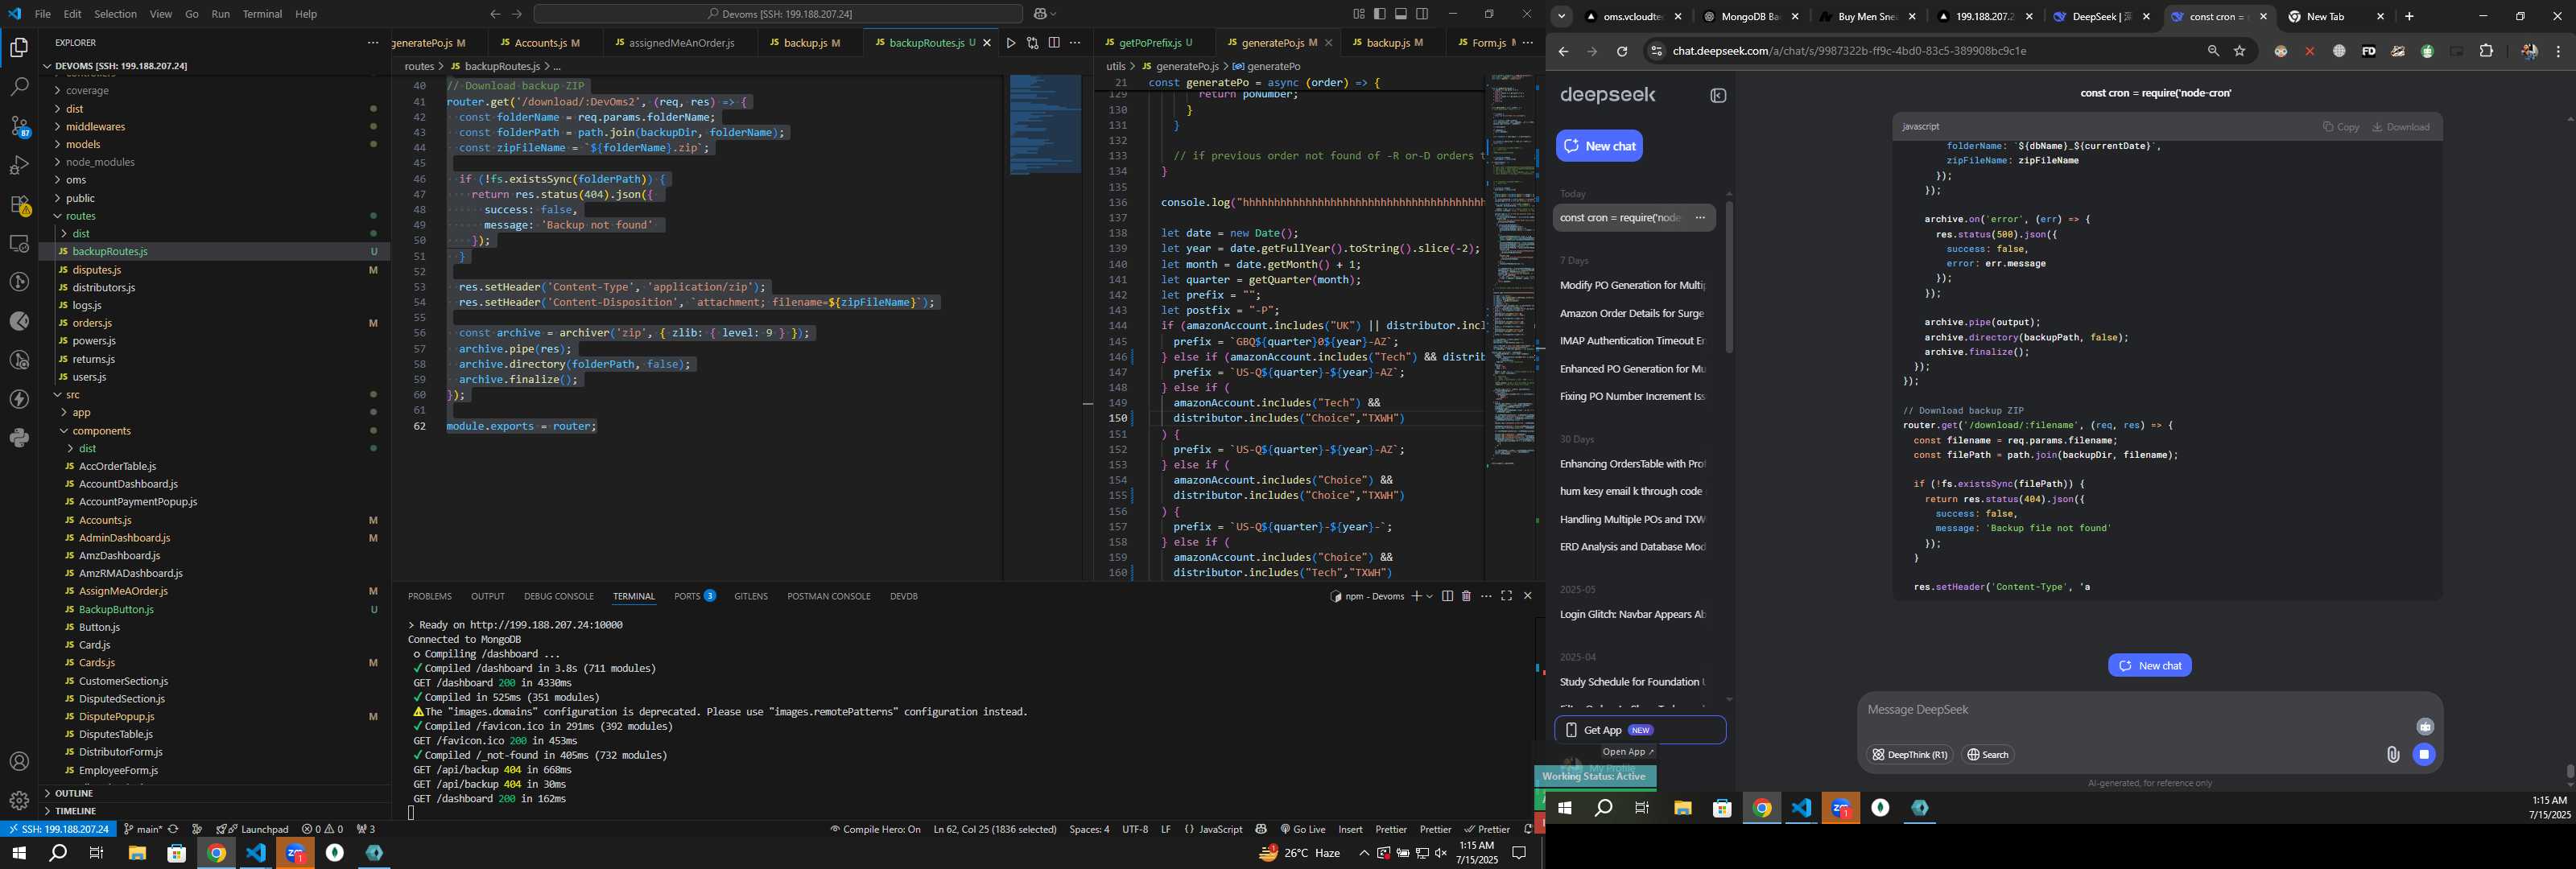Viewport: 2576px width, 869px height.
Task: Switch to the assignedMeAnOrder.js tab
Action: point(680,43)
